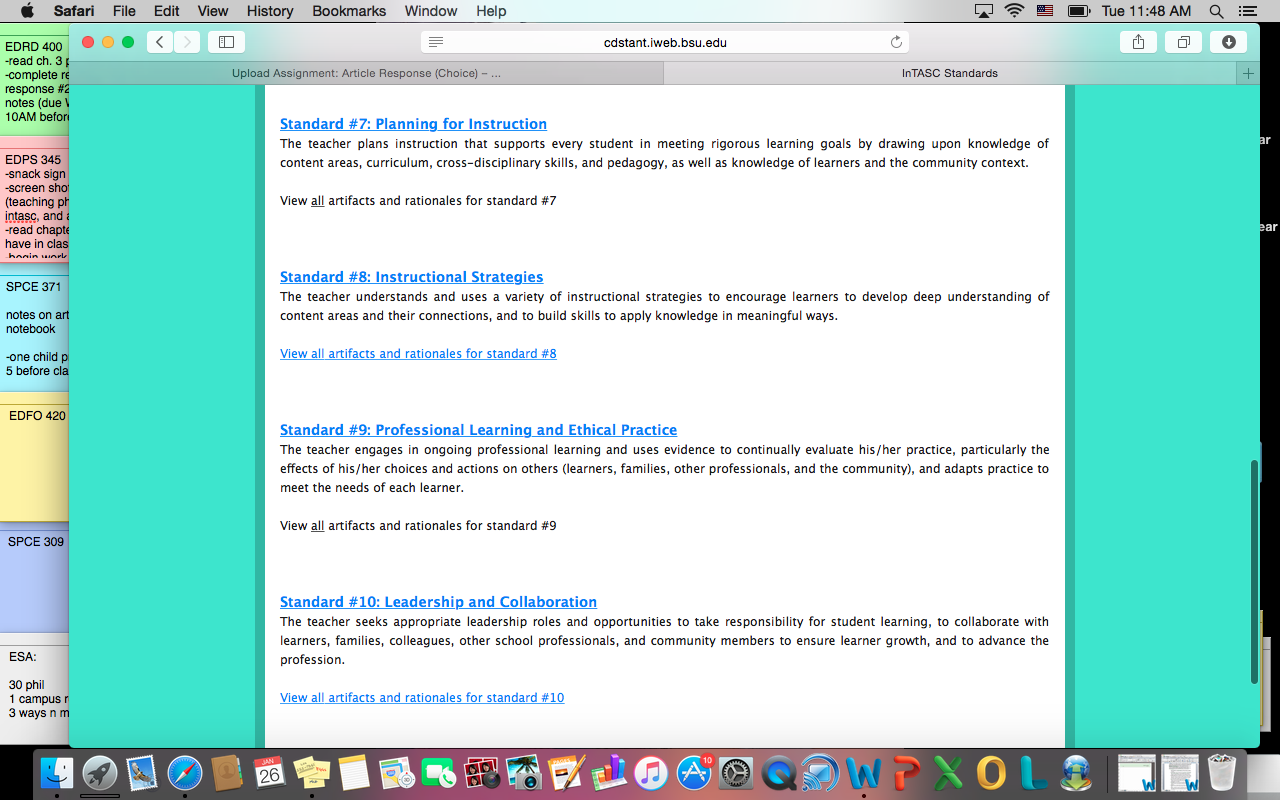The height and width of the screenshot is (800, 1280).
Task: Launch App Store from the Dock
Action: click(694, 773)
